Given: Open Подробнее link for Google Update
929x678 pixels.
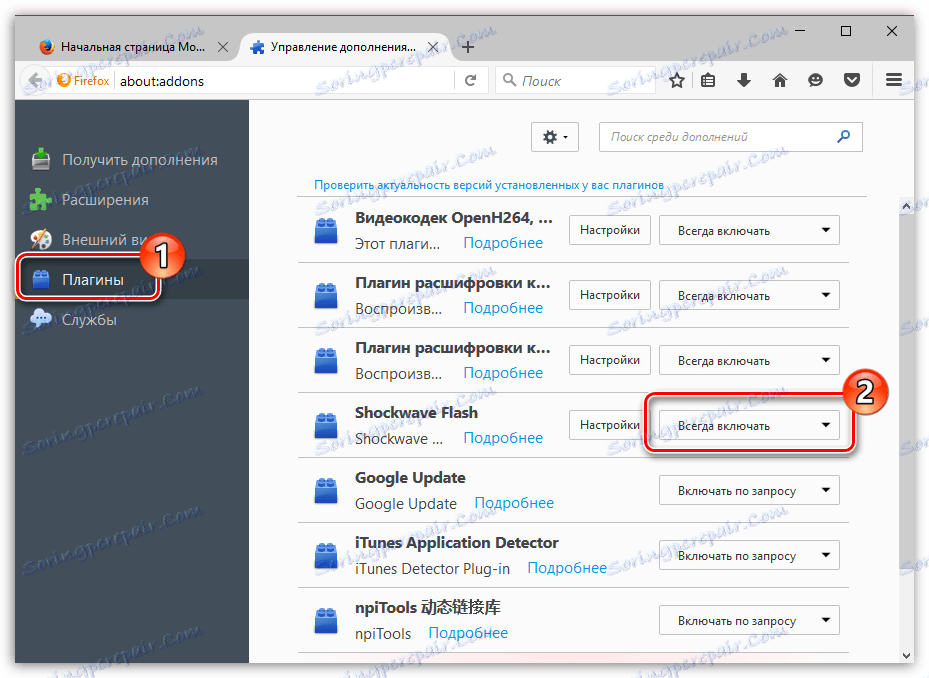Looking at the screenshot, I should point(514,503).
